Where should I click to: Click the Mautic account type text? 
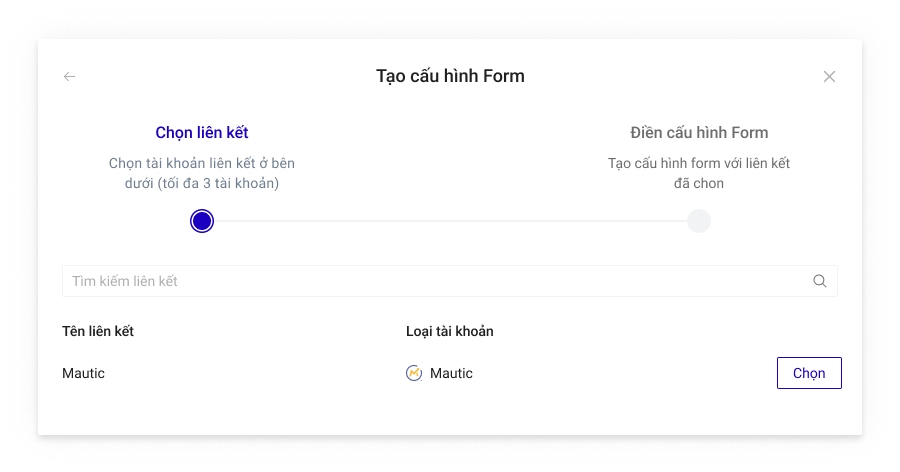coord(451,373)
